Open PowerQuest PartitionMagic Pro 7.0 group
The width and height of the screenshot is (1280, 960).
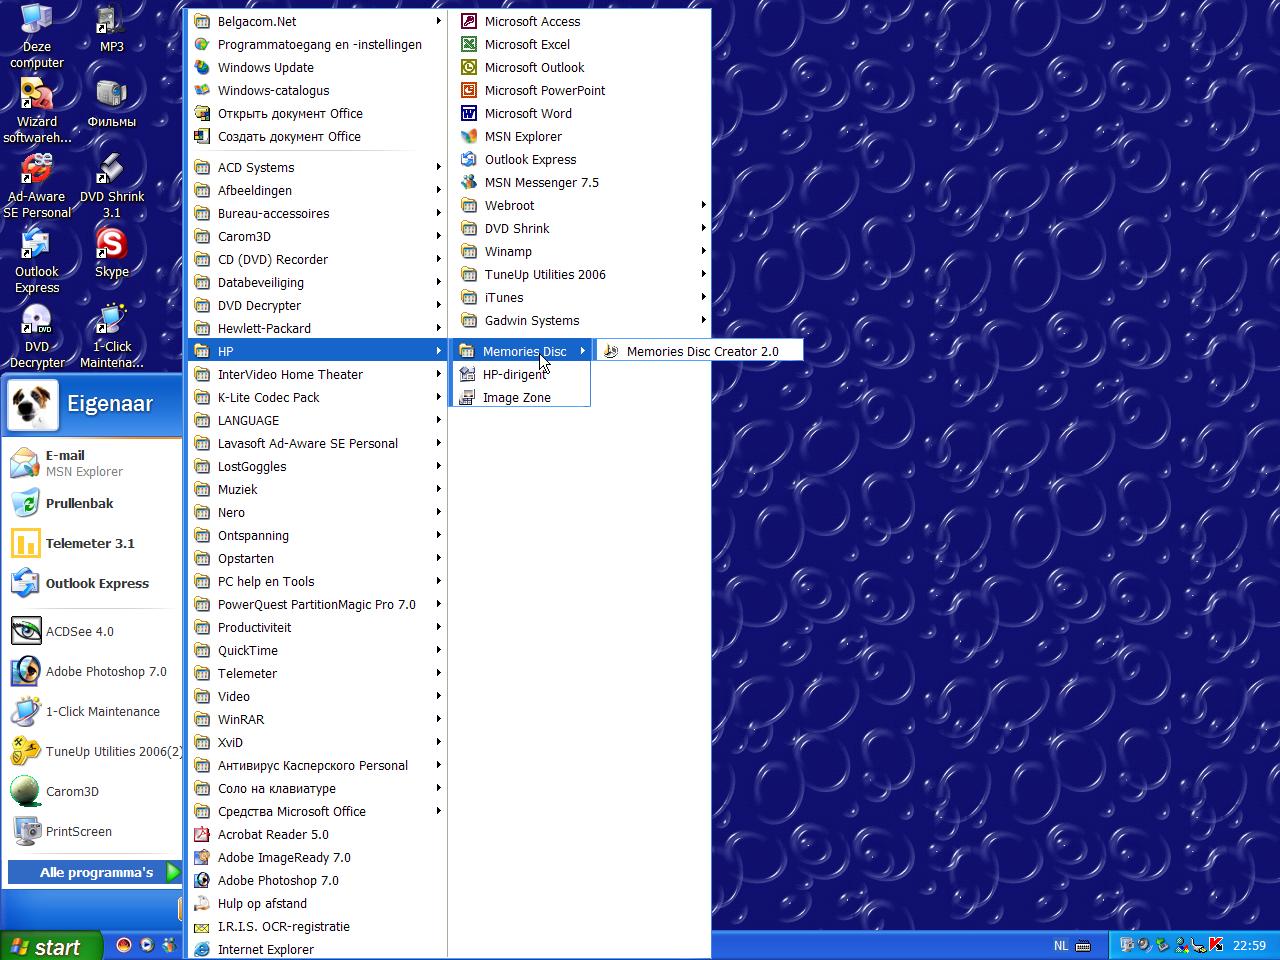(317, 604)
